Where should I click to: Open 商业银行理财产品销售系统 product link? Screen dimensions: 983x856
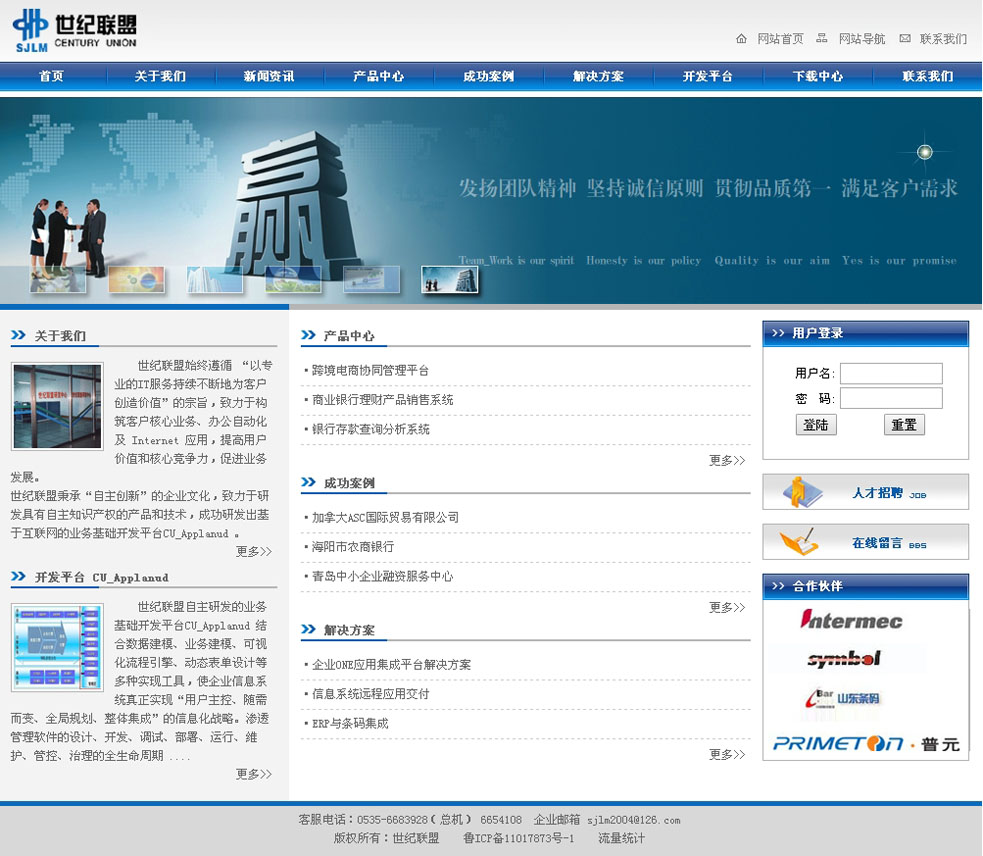click(x=382, y=400)
